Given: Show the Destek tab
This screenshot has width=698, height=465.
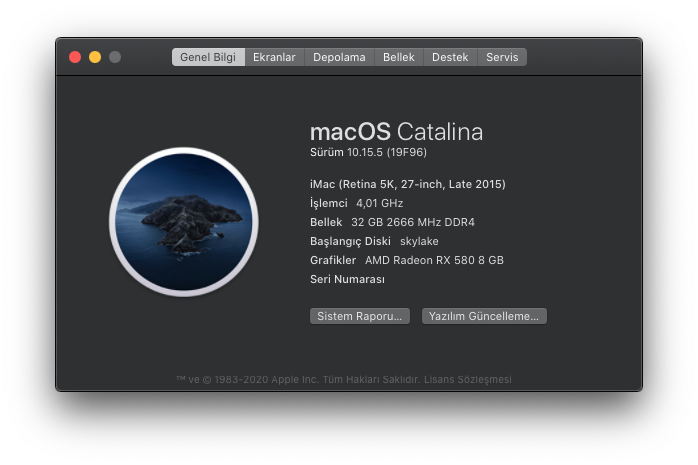Looking at the screenshot, I should (x=450, y=57).
